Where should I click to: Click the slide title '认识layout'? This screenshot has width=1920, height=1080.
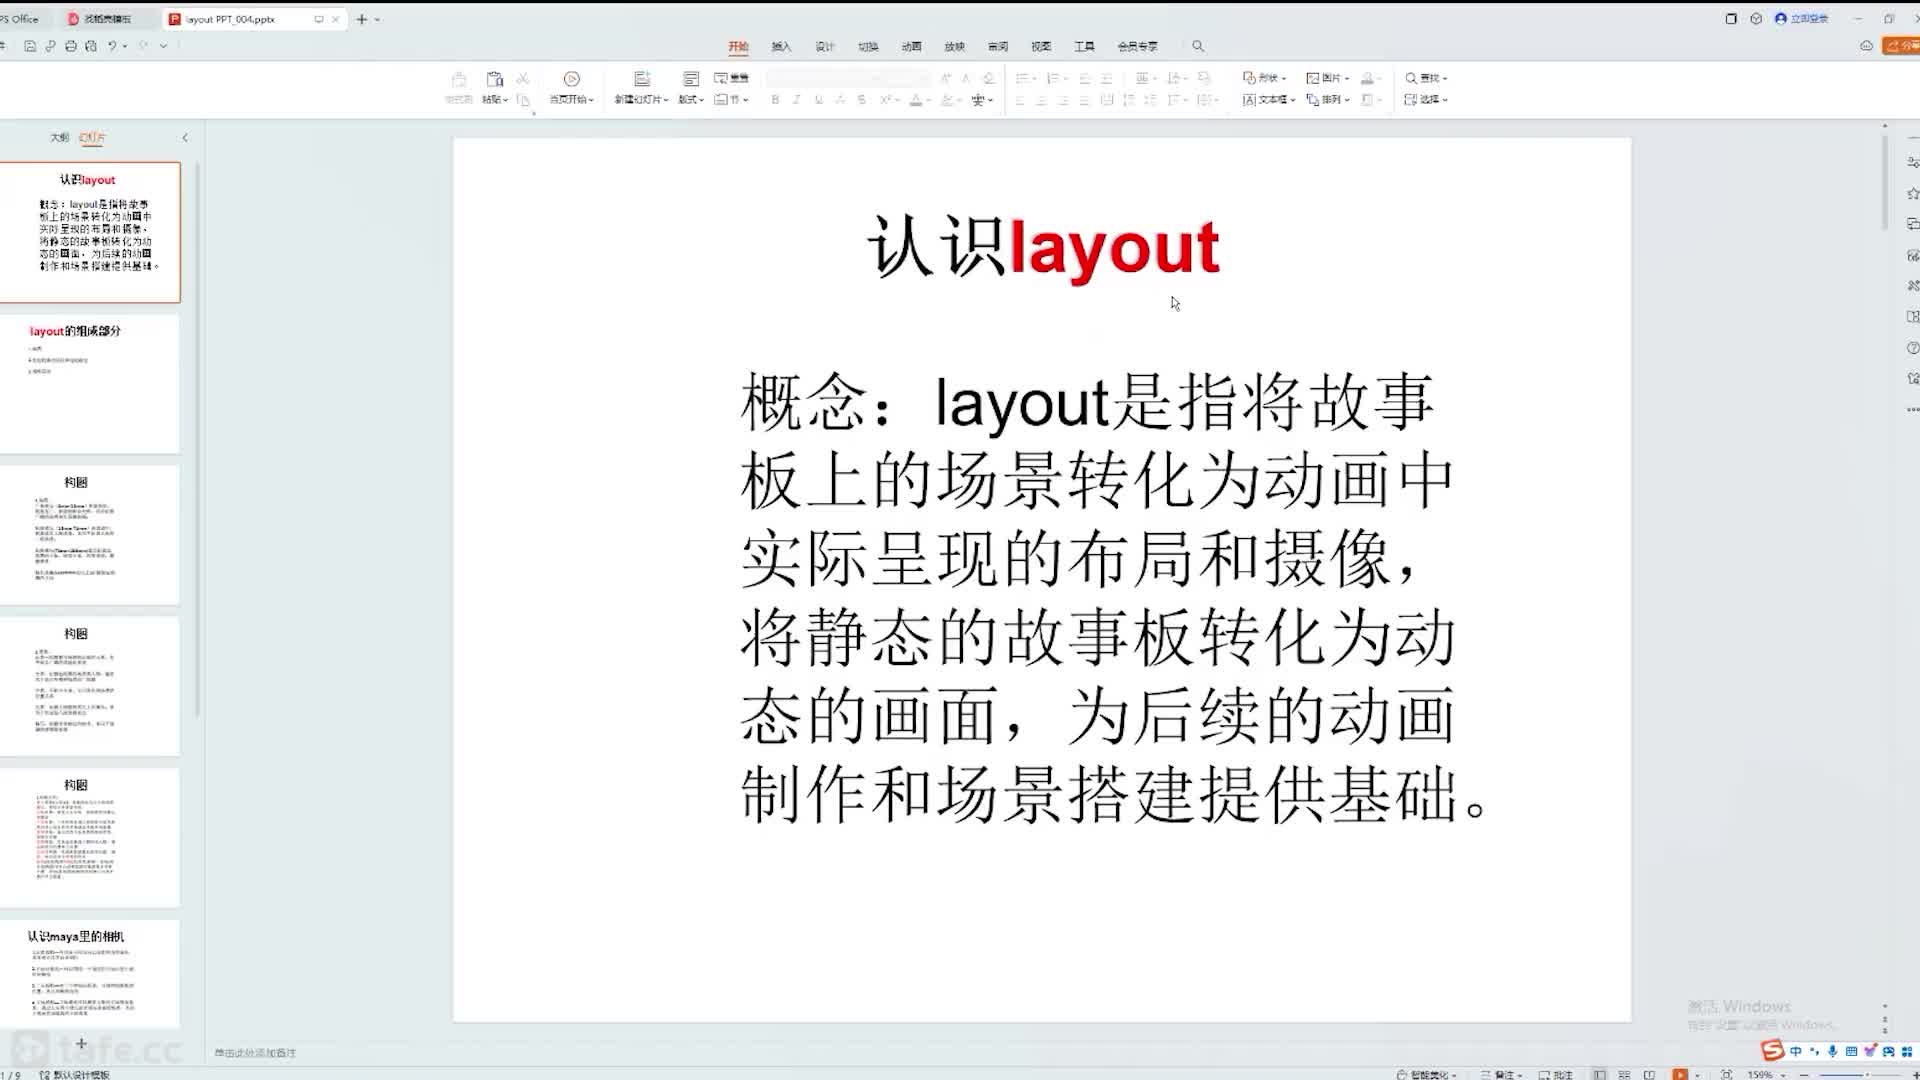pyautogui.click(x=1043, y=246)
